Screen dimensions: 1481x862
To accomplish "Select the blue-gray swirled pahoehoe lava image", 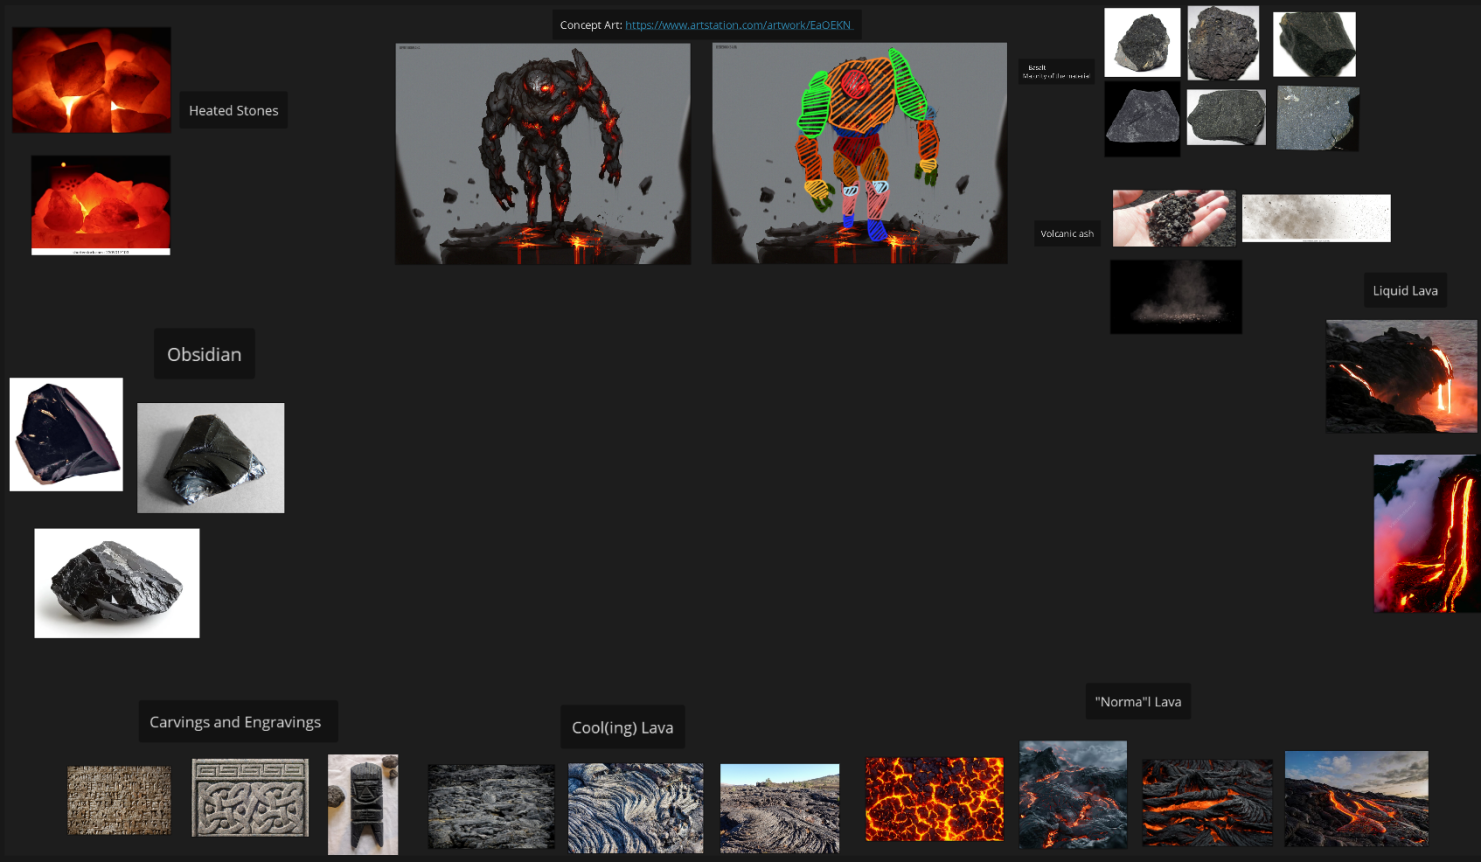I will coord(636,808).
